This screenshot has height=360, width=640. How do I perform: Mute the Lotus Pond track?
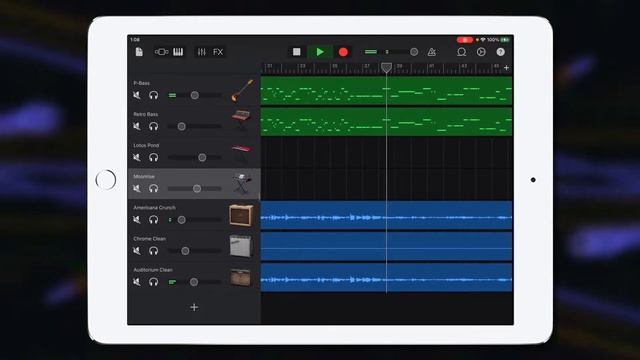(x=137, y=157)
